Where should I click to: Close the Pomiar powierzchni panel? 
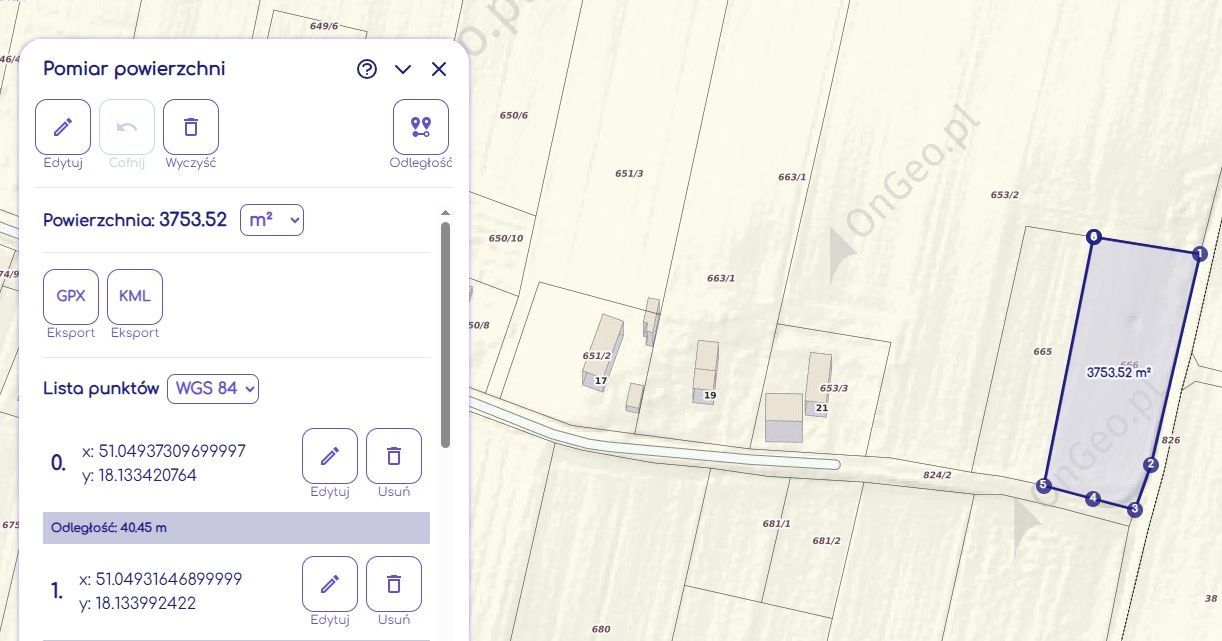click(x=439, y=69)
